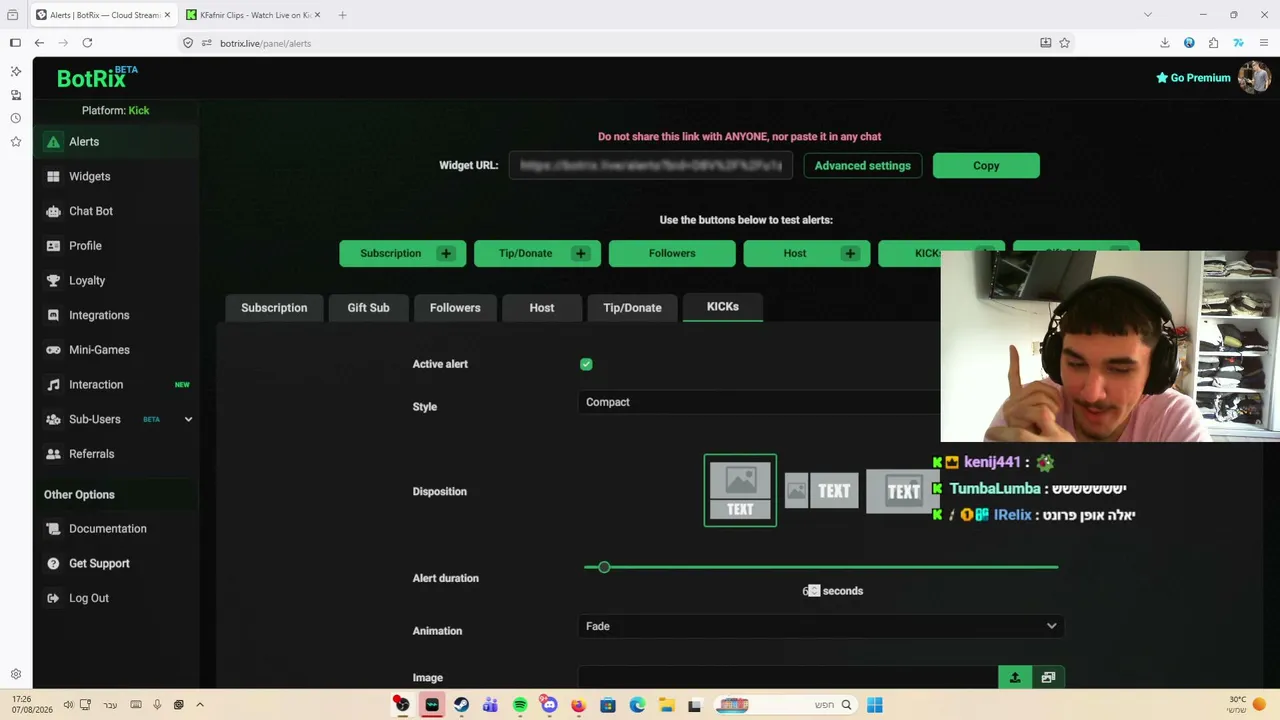Test a Host alert
The height and width of the screenshot is (720, 1280).
pos(795,254)
